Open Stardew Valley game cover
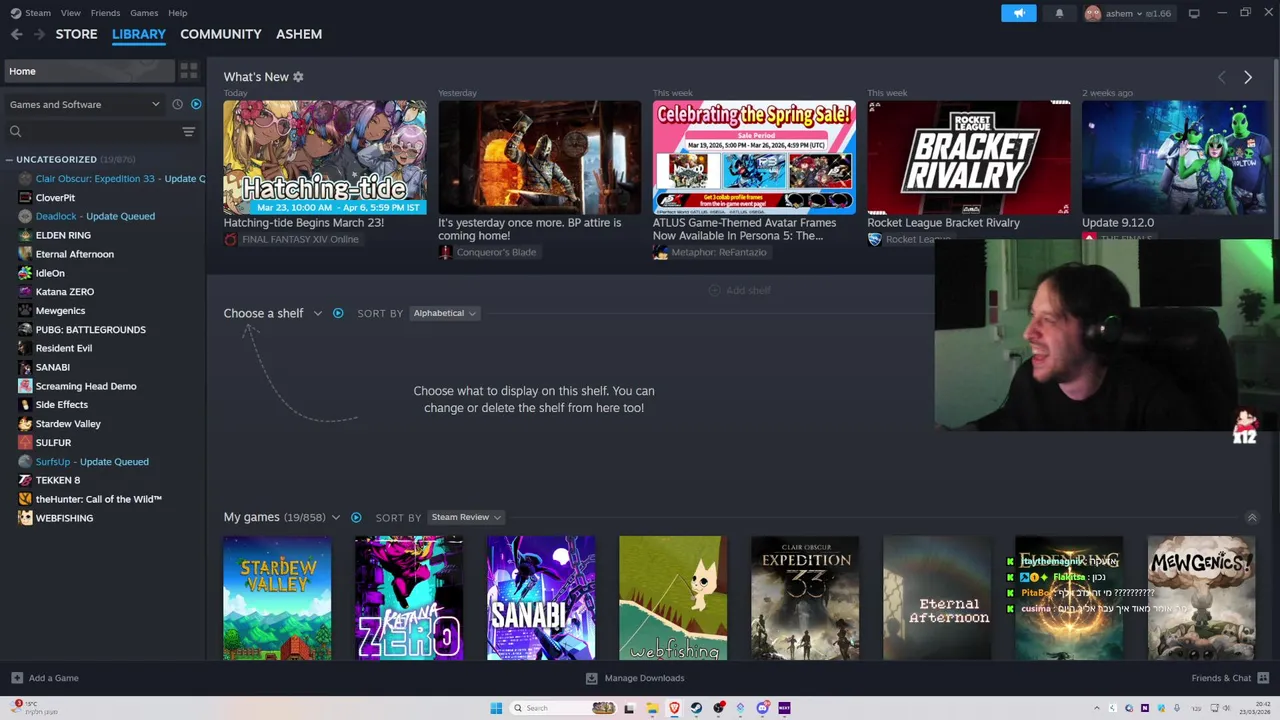 (277, 598)
